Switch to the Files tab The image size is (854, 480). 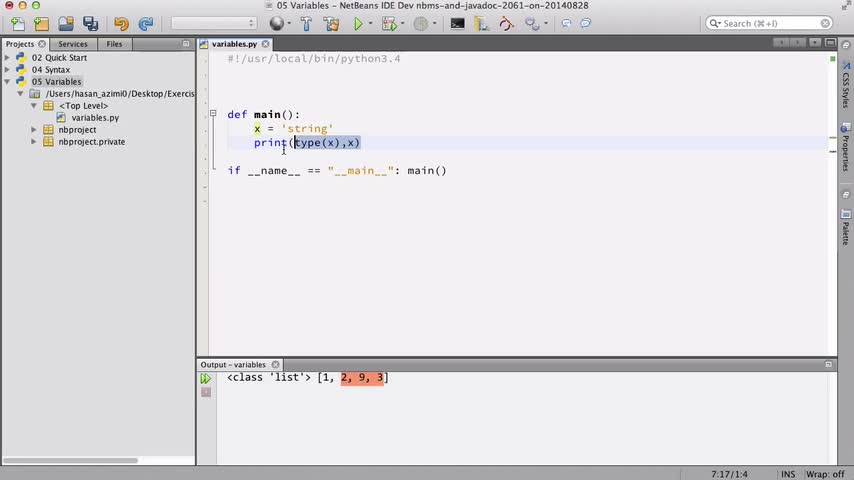click(x=114, y=44)
